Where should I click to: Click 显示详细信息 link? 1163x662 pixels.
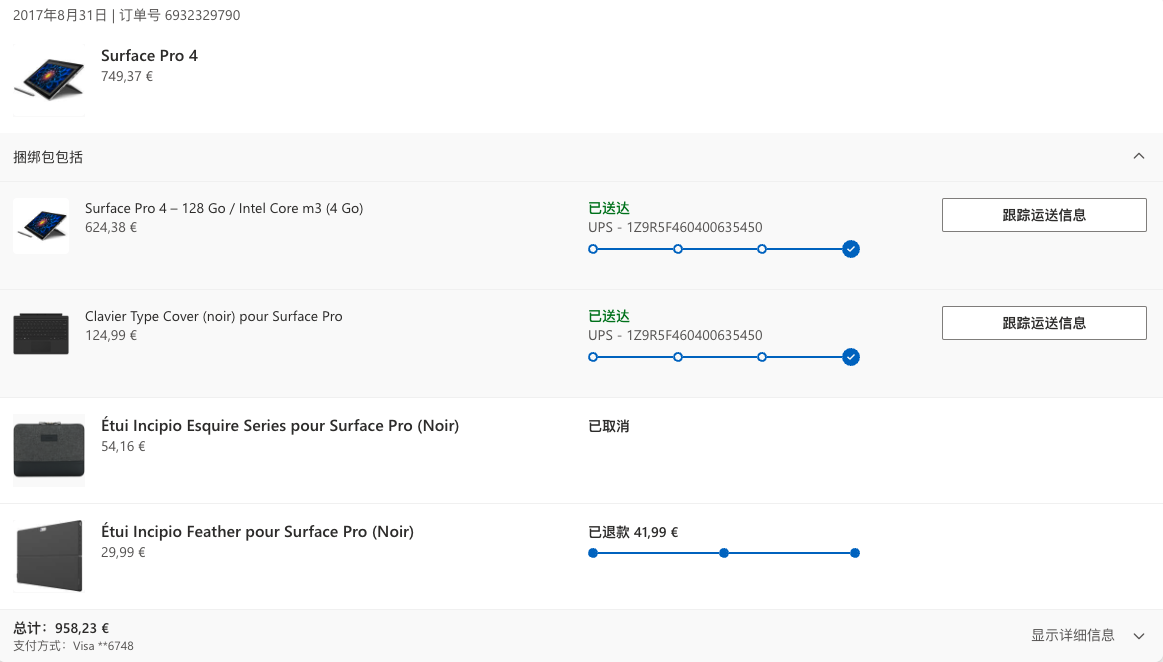point(1073,635)
